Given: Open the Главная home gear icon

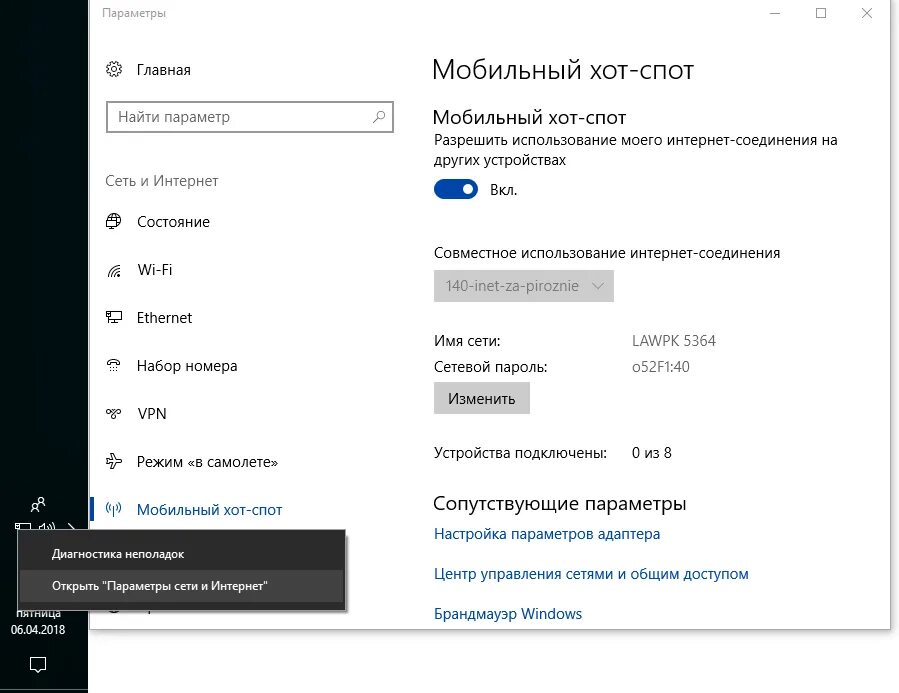Looking at the screenshot, I should coord(114,69).
